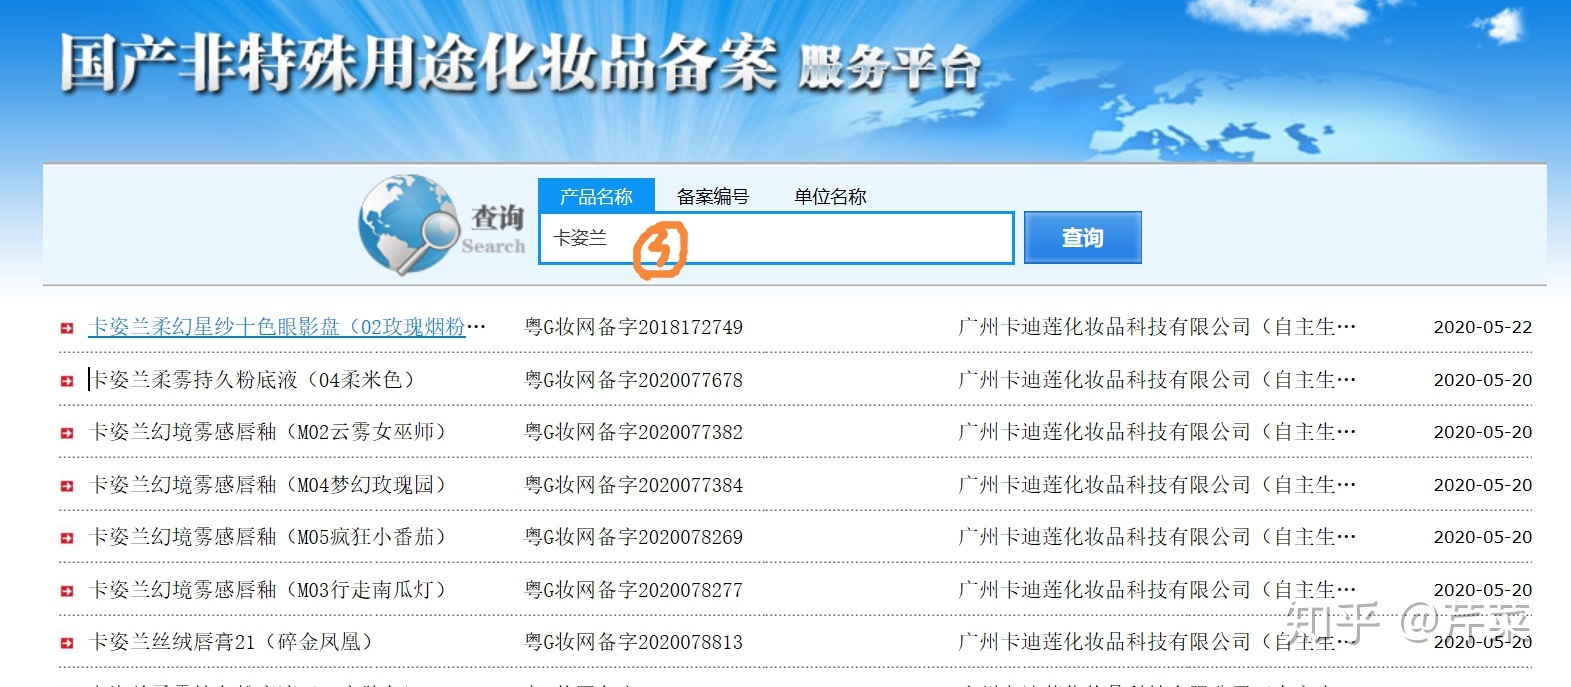
Task: Click company name in 2020078813 row
Action: (1157, 642)
